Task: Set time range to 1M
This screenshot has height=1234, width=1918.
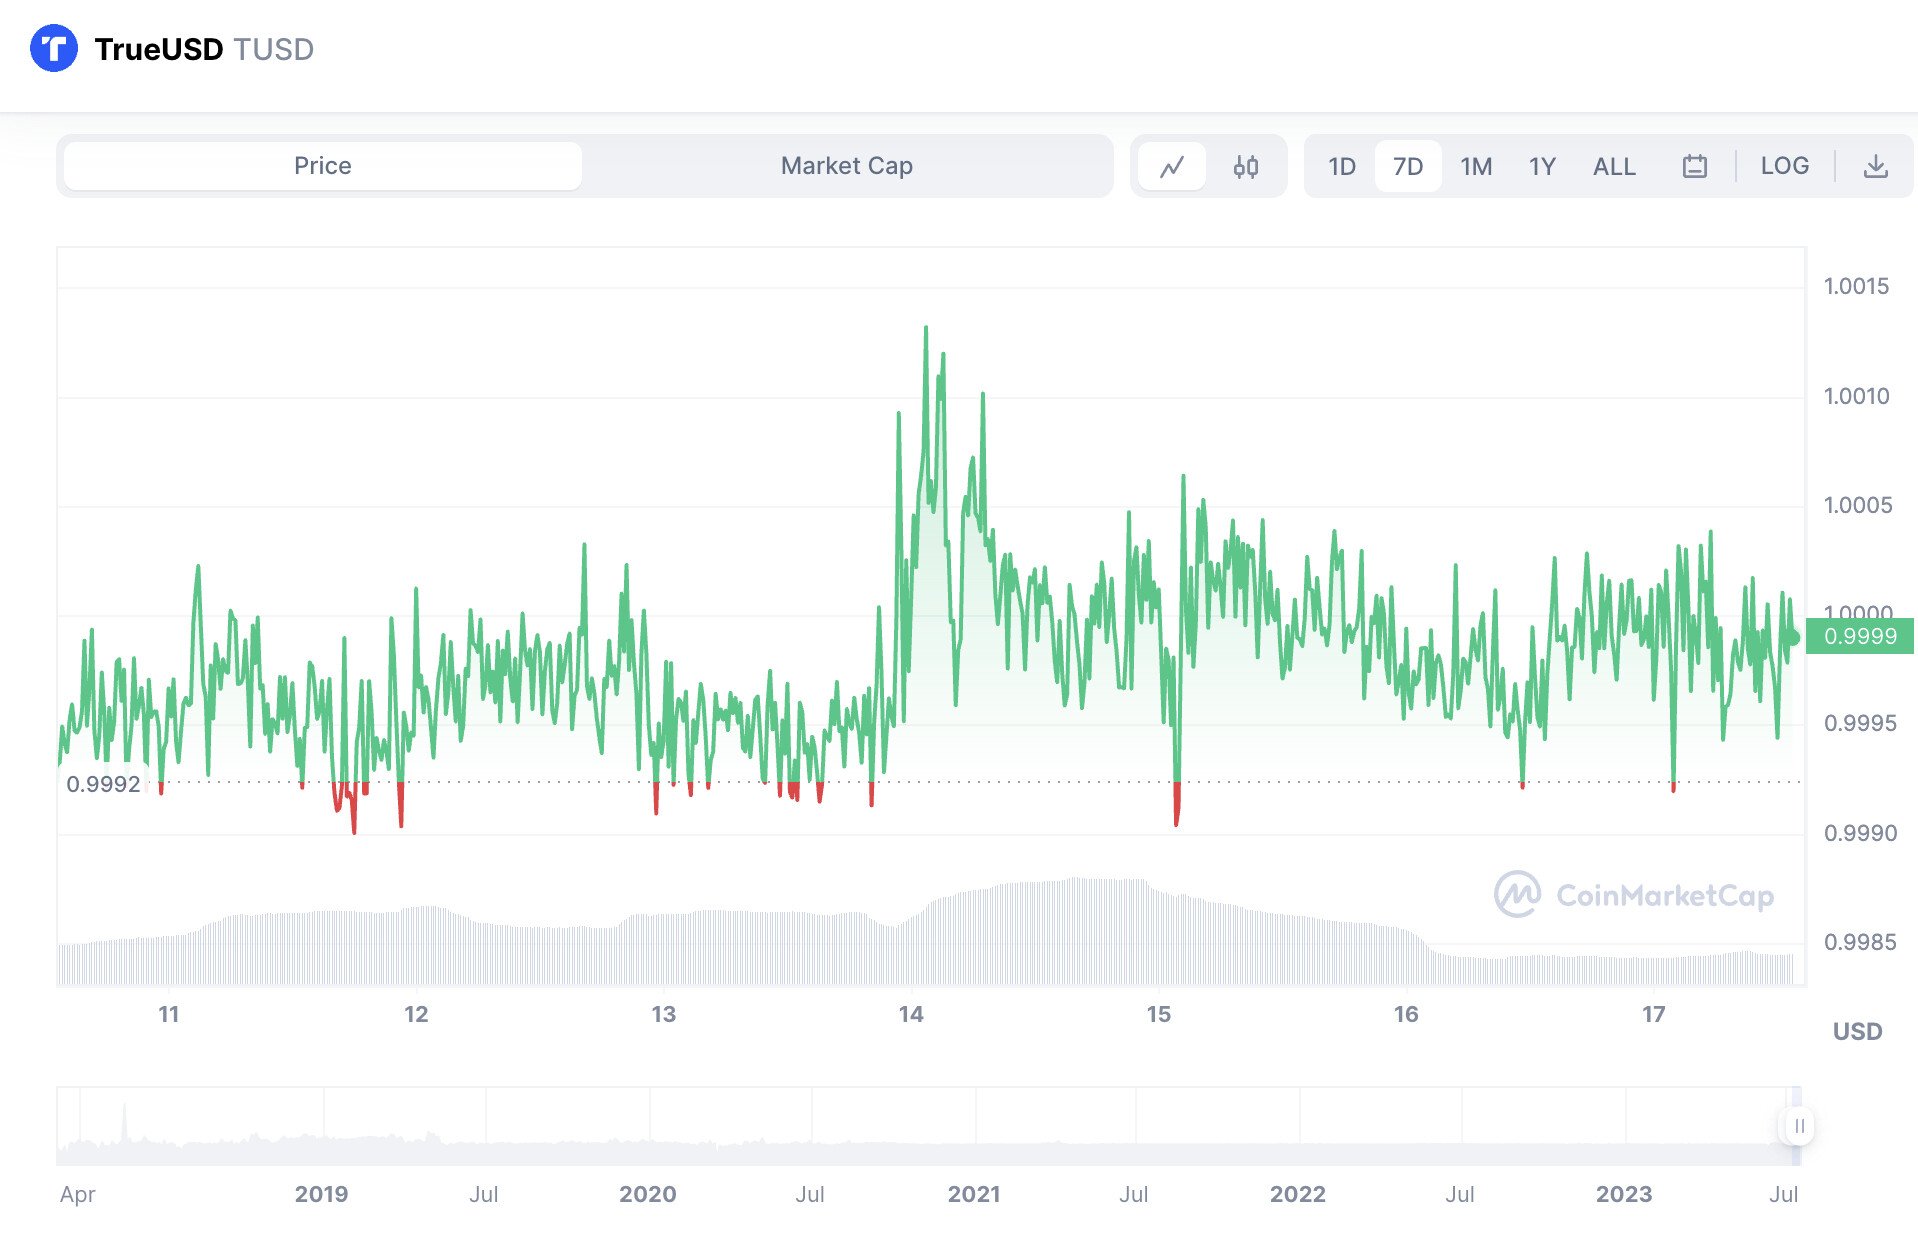Action: point(1475,166)
